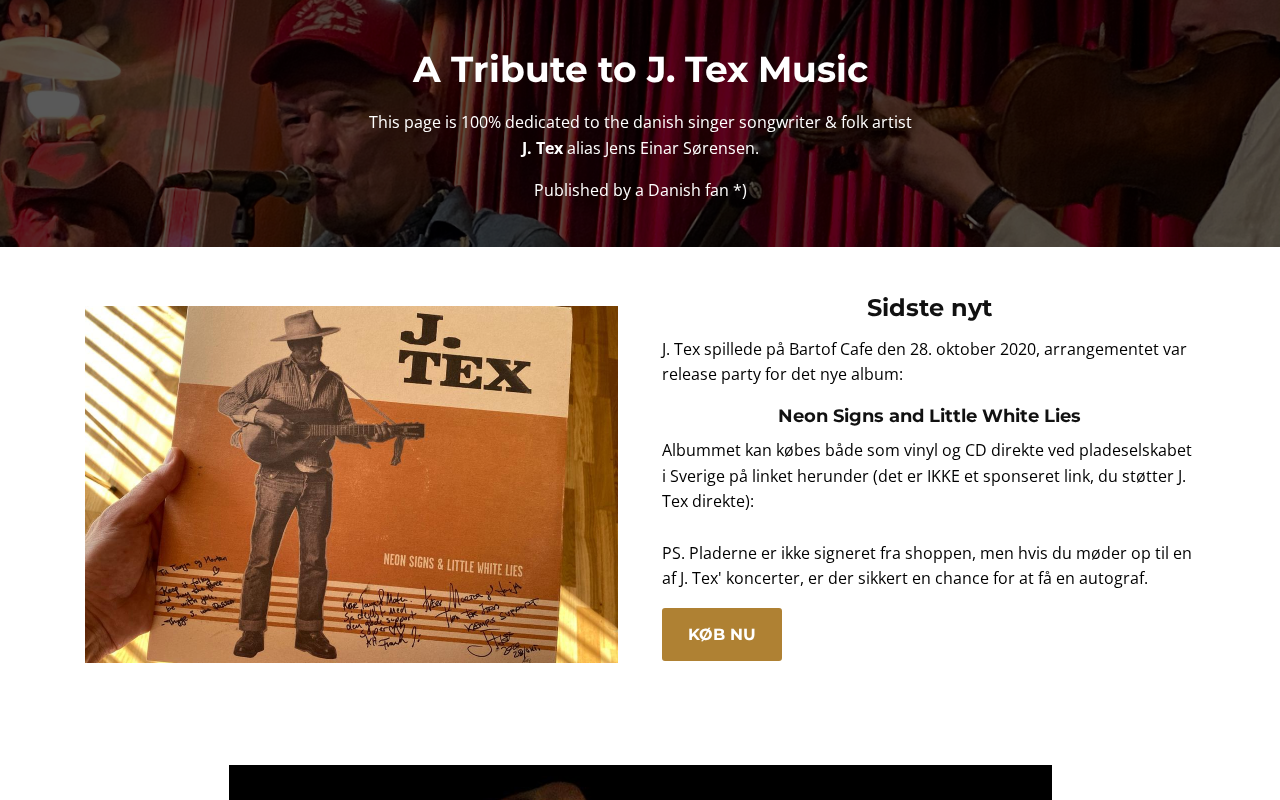Image resolution: width=1280 pixels, height=800 pixels.
Task: Click the black video area at page bottom
Action: click(x=640, y=782)
